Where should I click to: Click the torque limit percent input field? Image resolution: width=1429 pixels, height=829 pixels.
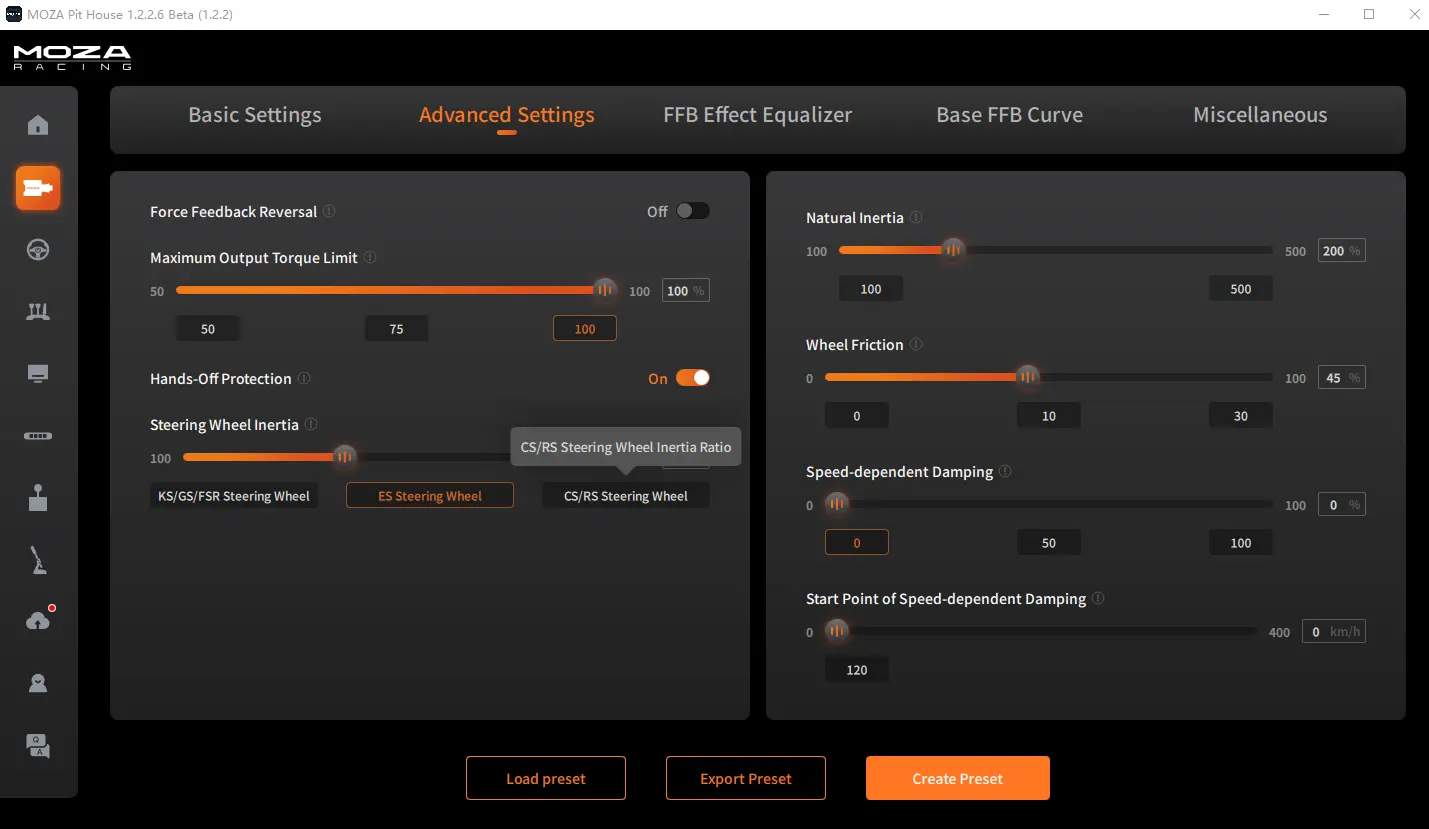coord(686,291)
